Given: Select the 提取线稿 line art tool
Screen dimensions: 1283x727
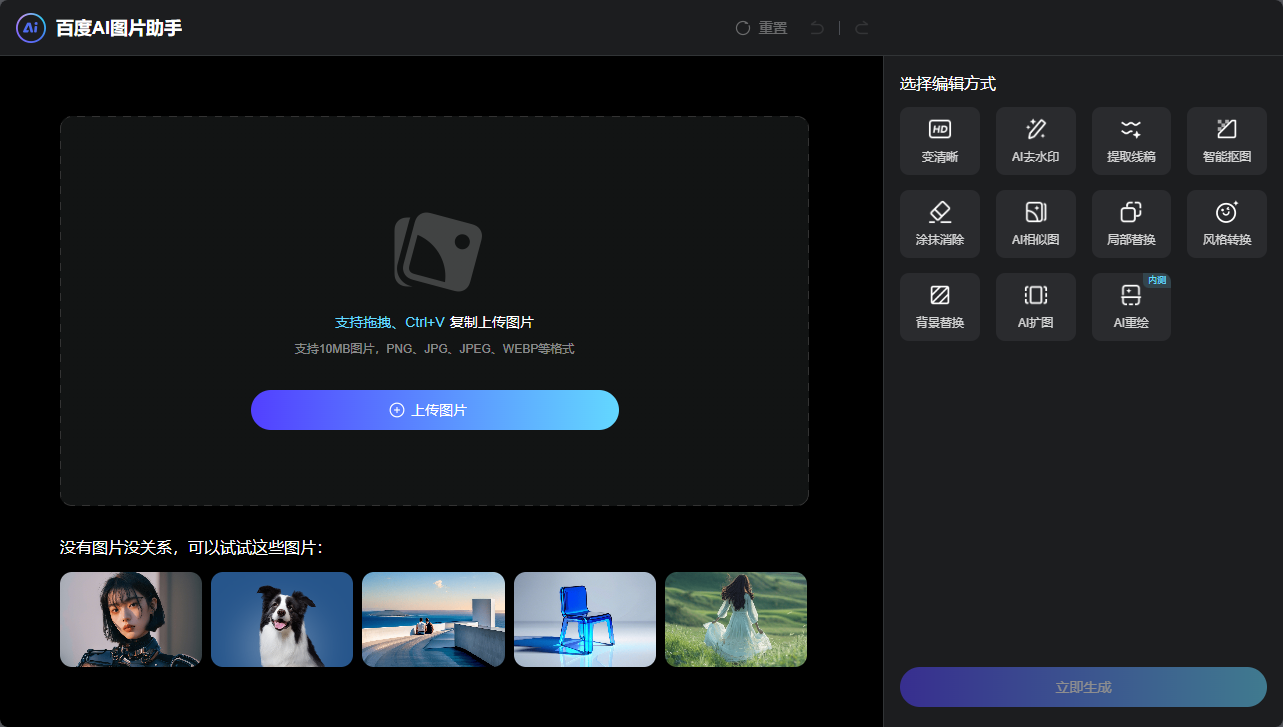Looking at the screenshot, I should [x=1131, y=141].
